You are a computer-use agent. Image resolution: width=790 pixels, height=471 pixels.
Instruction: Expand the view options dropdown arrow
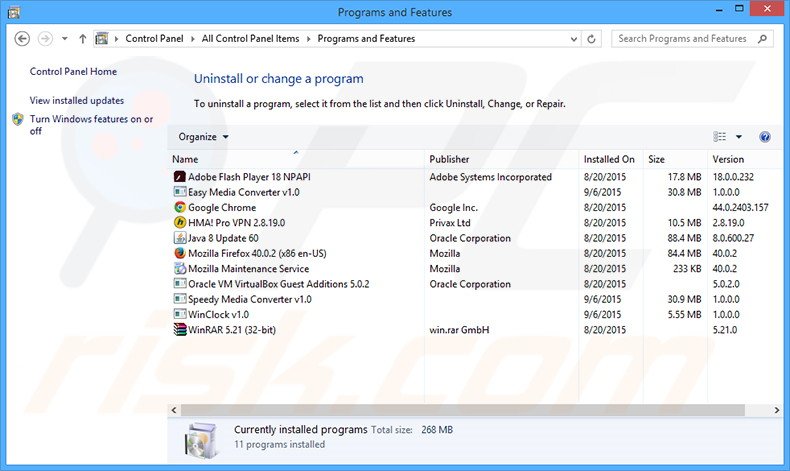(x=739, y=137)
